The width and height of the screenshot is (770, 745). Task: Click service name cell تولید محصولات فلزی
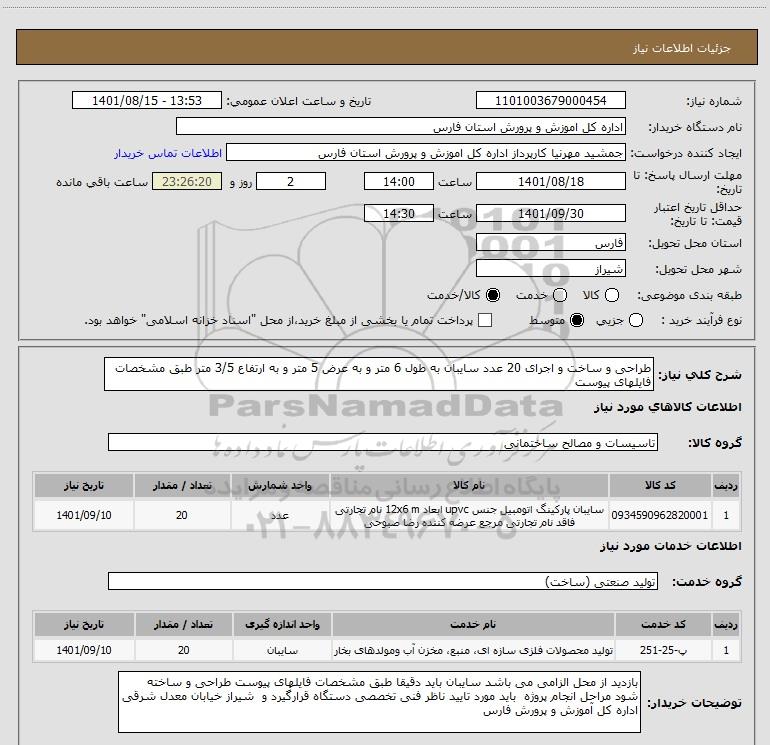pyautogui.click(x=473, y=651)
